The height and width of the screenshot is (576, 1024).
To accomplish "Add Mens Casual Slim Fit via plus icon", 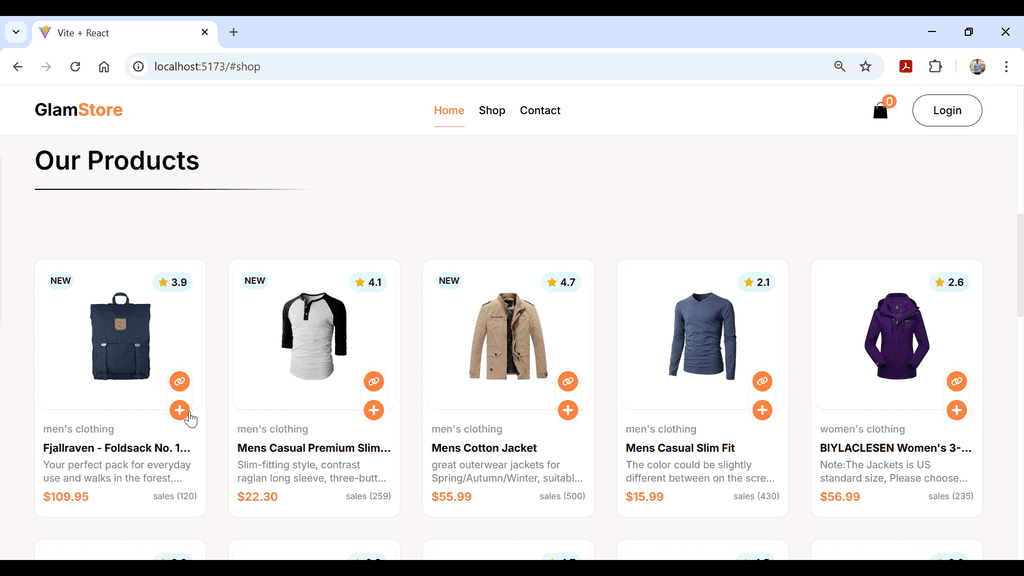I will point(762,410).
